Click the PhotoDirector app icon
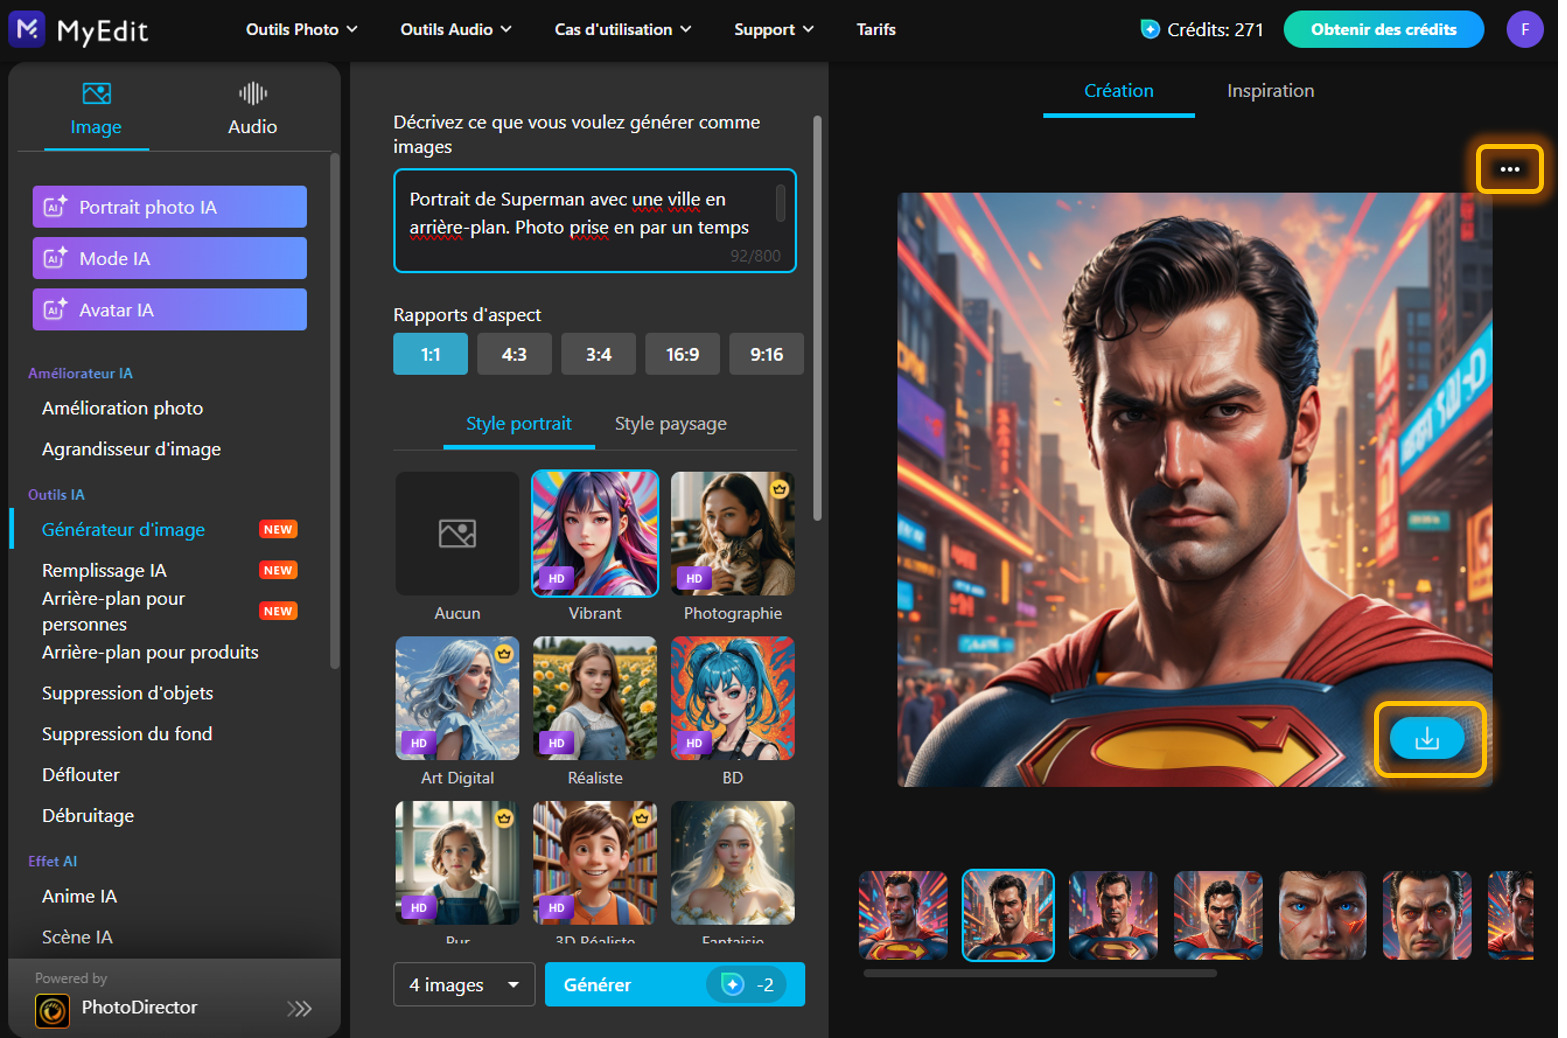This screenshot has height=1038, width=1567. point(52,1010)
